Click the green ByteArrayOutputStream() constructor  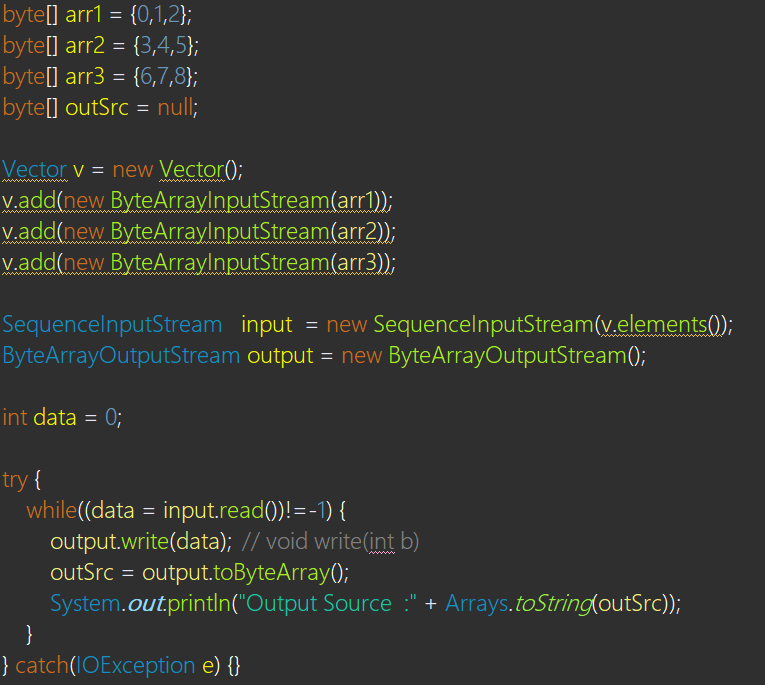[514, 356]
